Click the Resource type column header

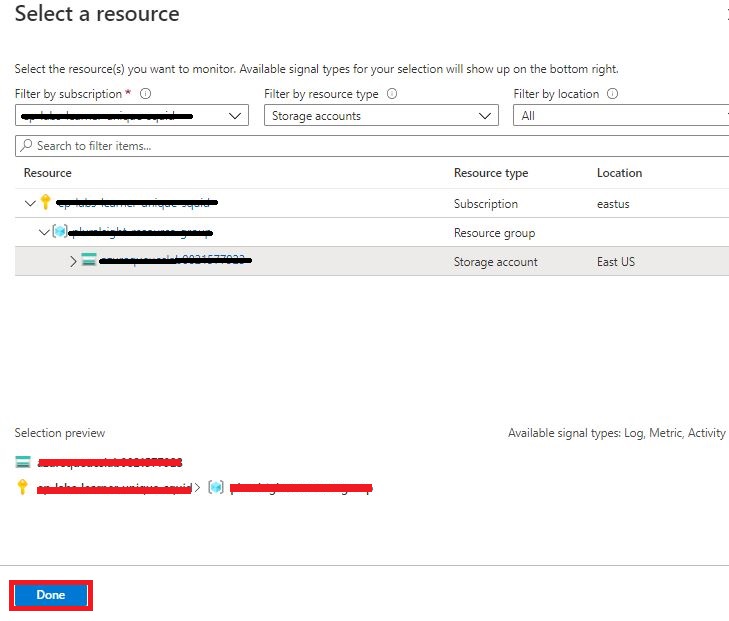tap(490, 173)
